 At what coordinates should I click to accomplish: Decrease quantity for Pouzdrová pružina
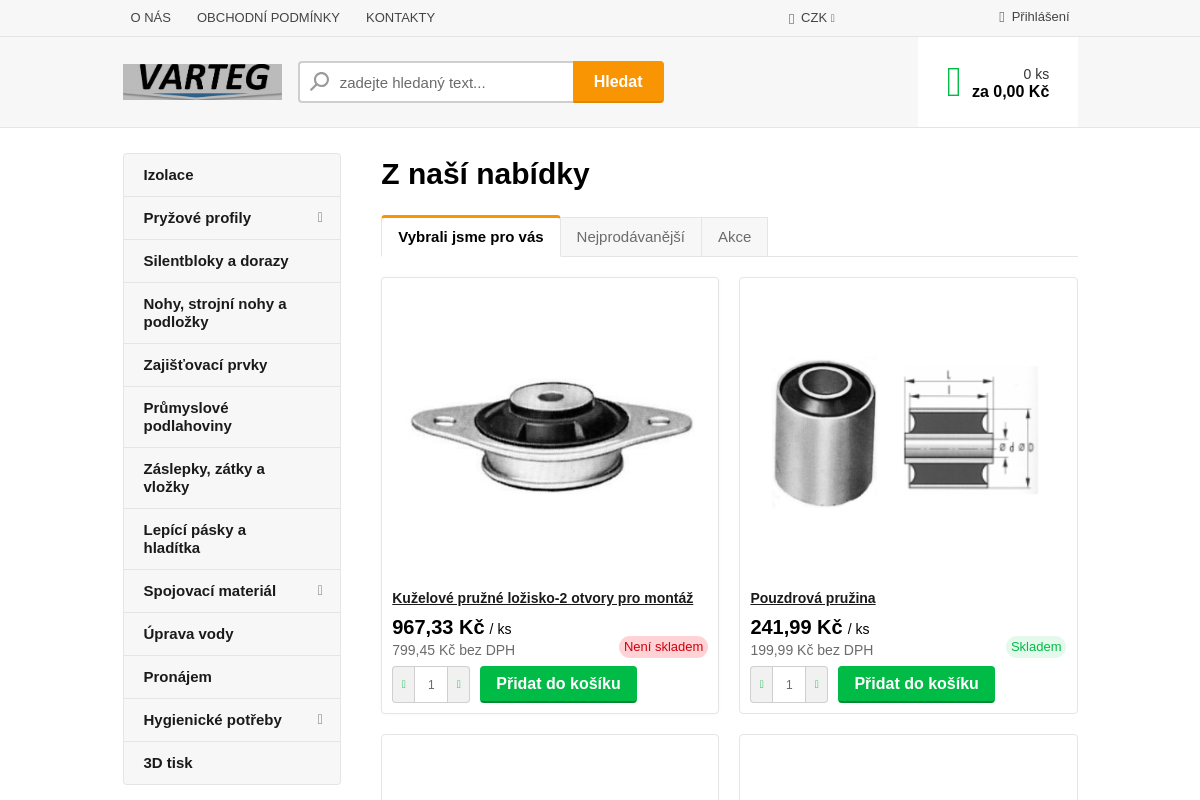(x=761, y=684)
